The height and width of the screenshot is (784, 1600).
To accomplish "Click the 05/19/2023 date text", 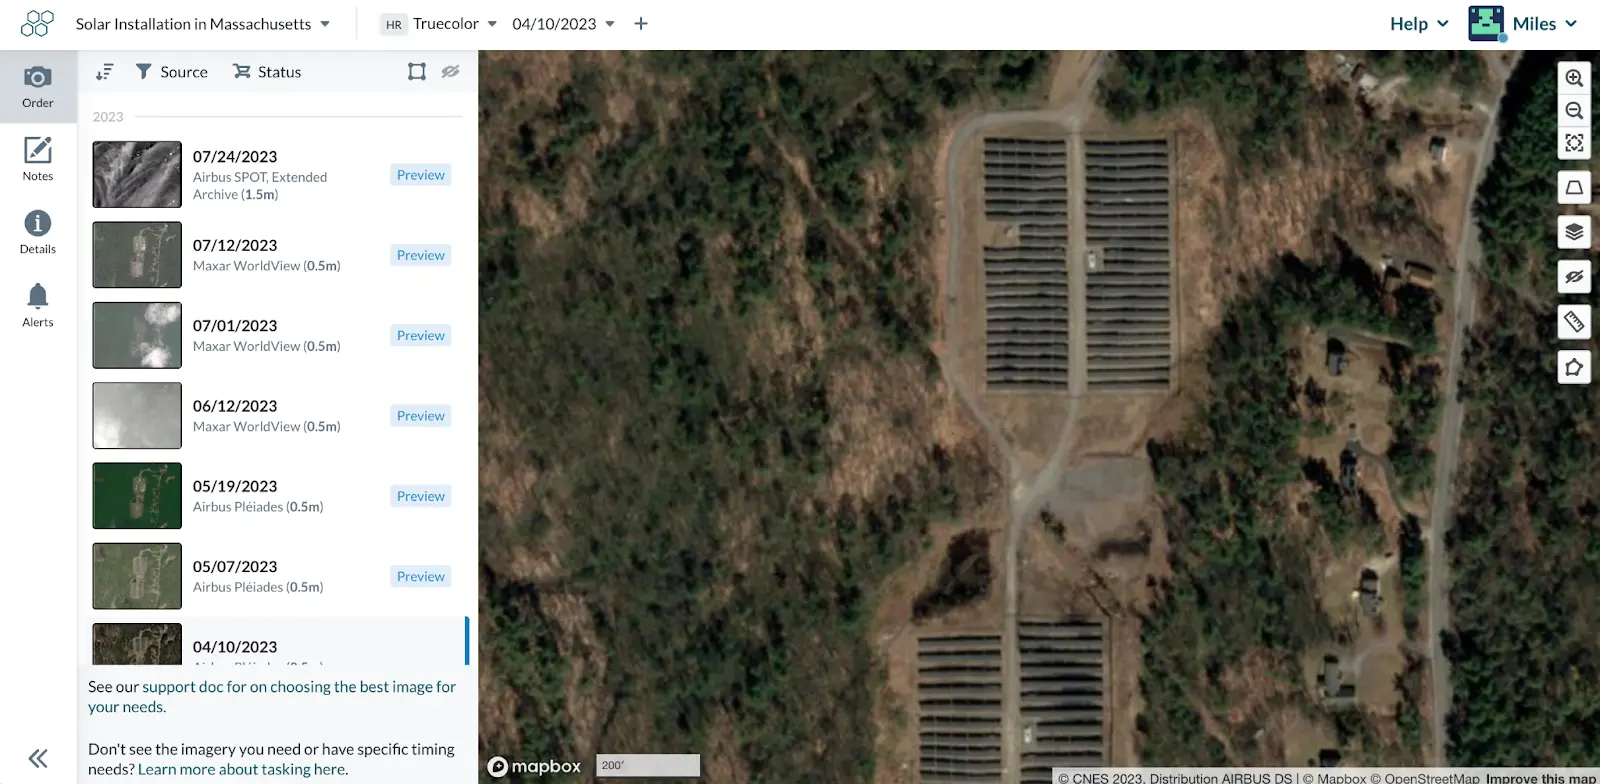I will (x=235, y=486).
